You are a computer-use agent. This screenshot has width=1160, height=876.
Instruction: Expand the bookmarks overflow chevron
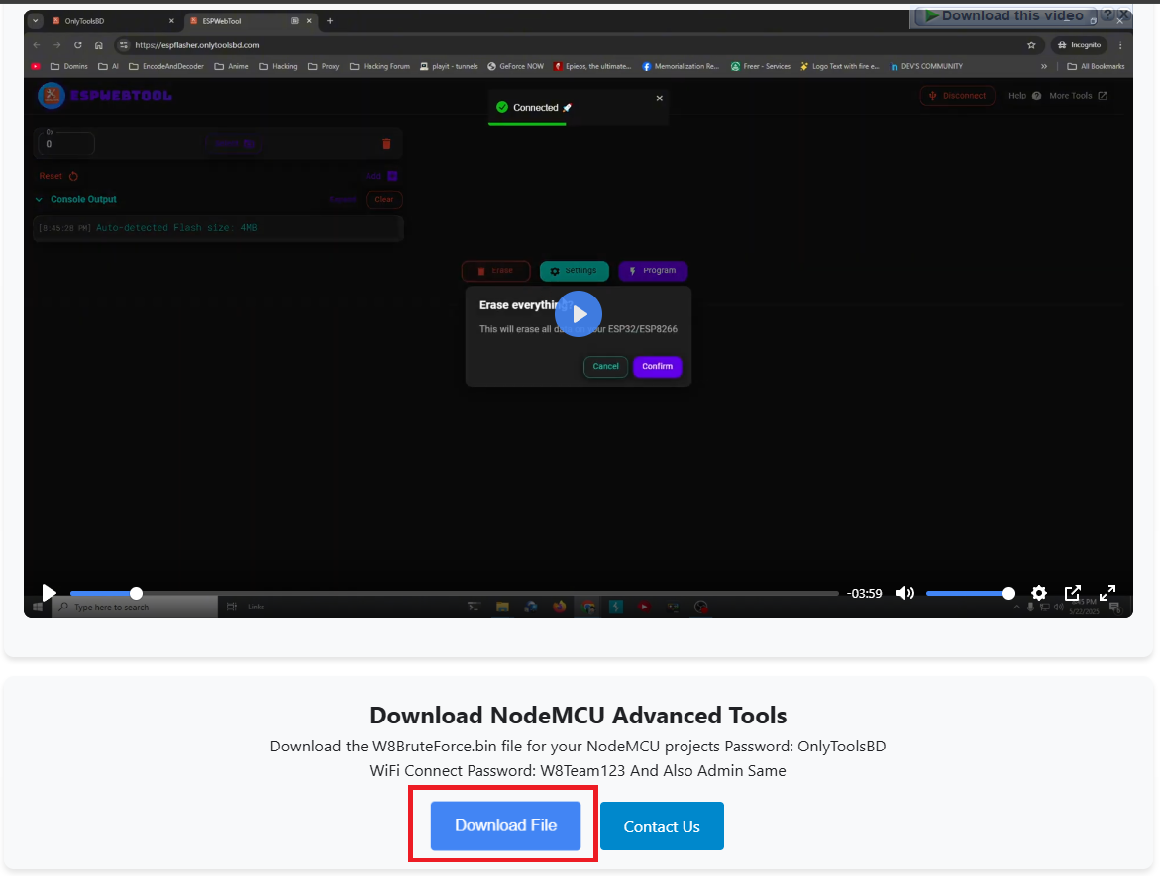tap(1044, 67)
